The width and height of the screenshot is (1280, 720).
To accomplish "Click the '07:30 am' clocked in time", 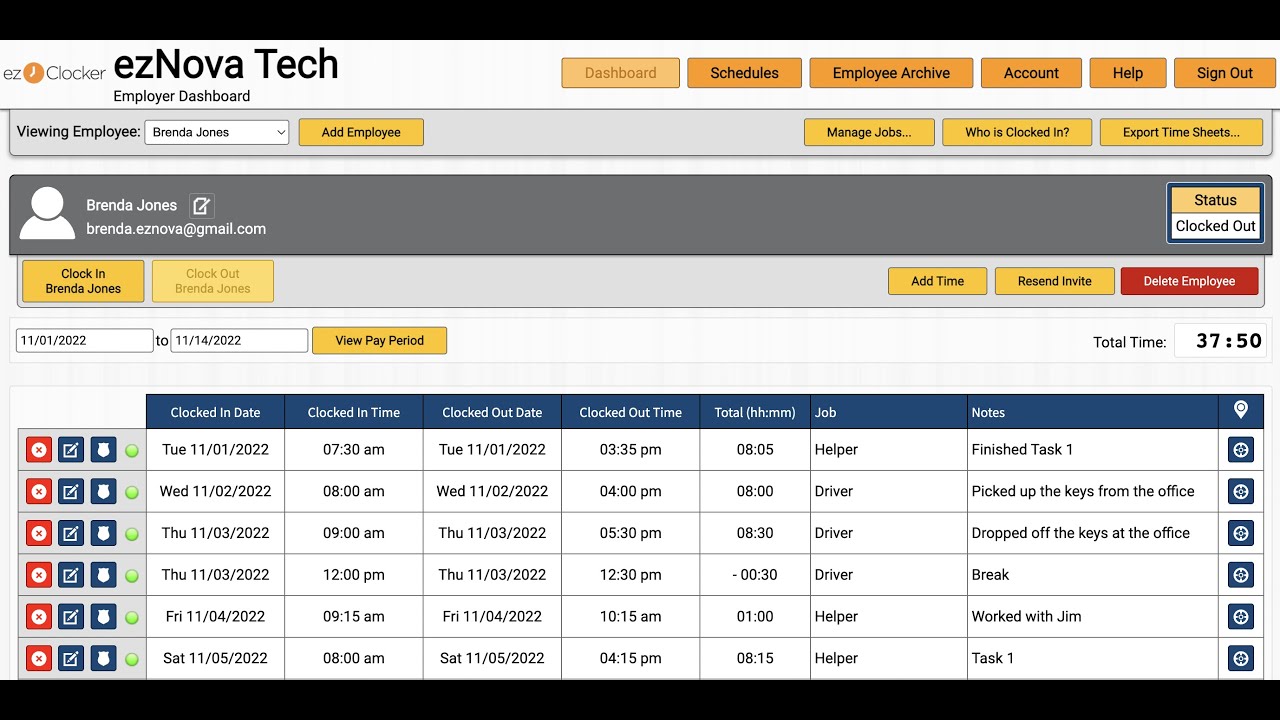I will (354, 450).
